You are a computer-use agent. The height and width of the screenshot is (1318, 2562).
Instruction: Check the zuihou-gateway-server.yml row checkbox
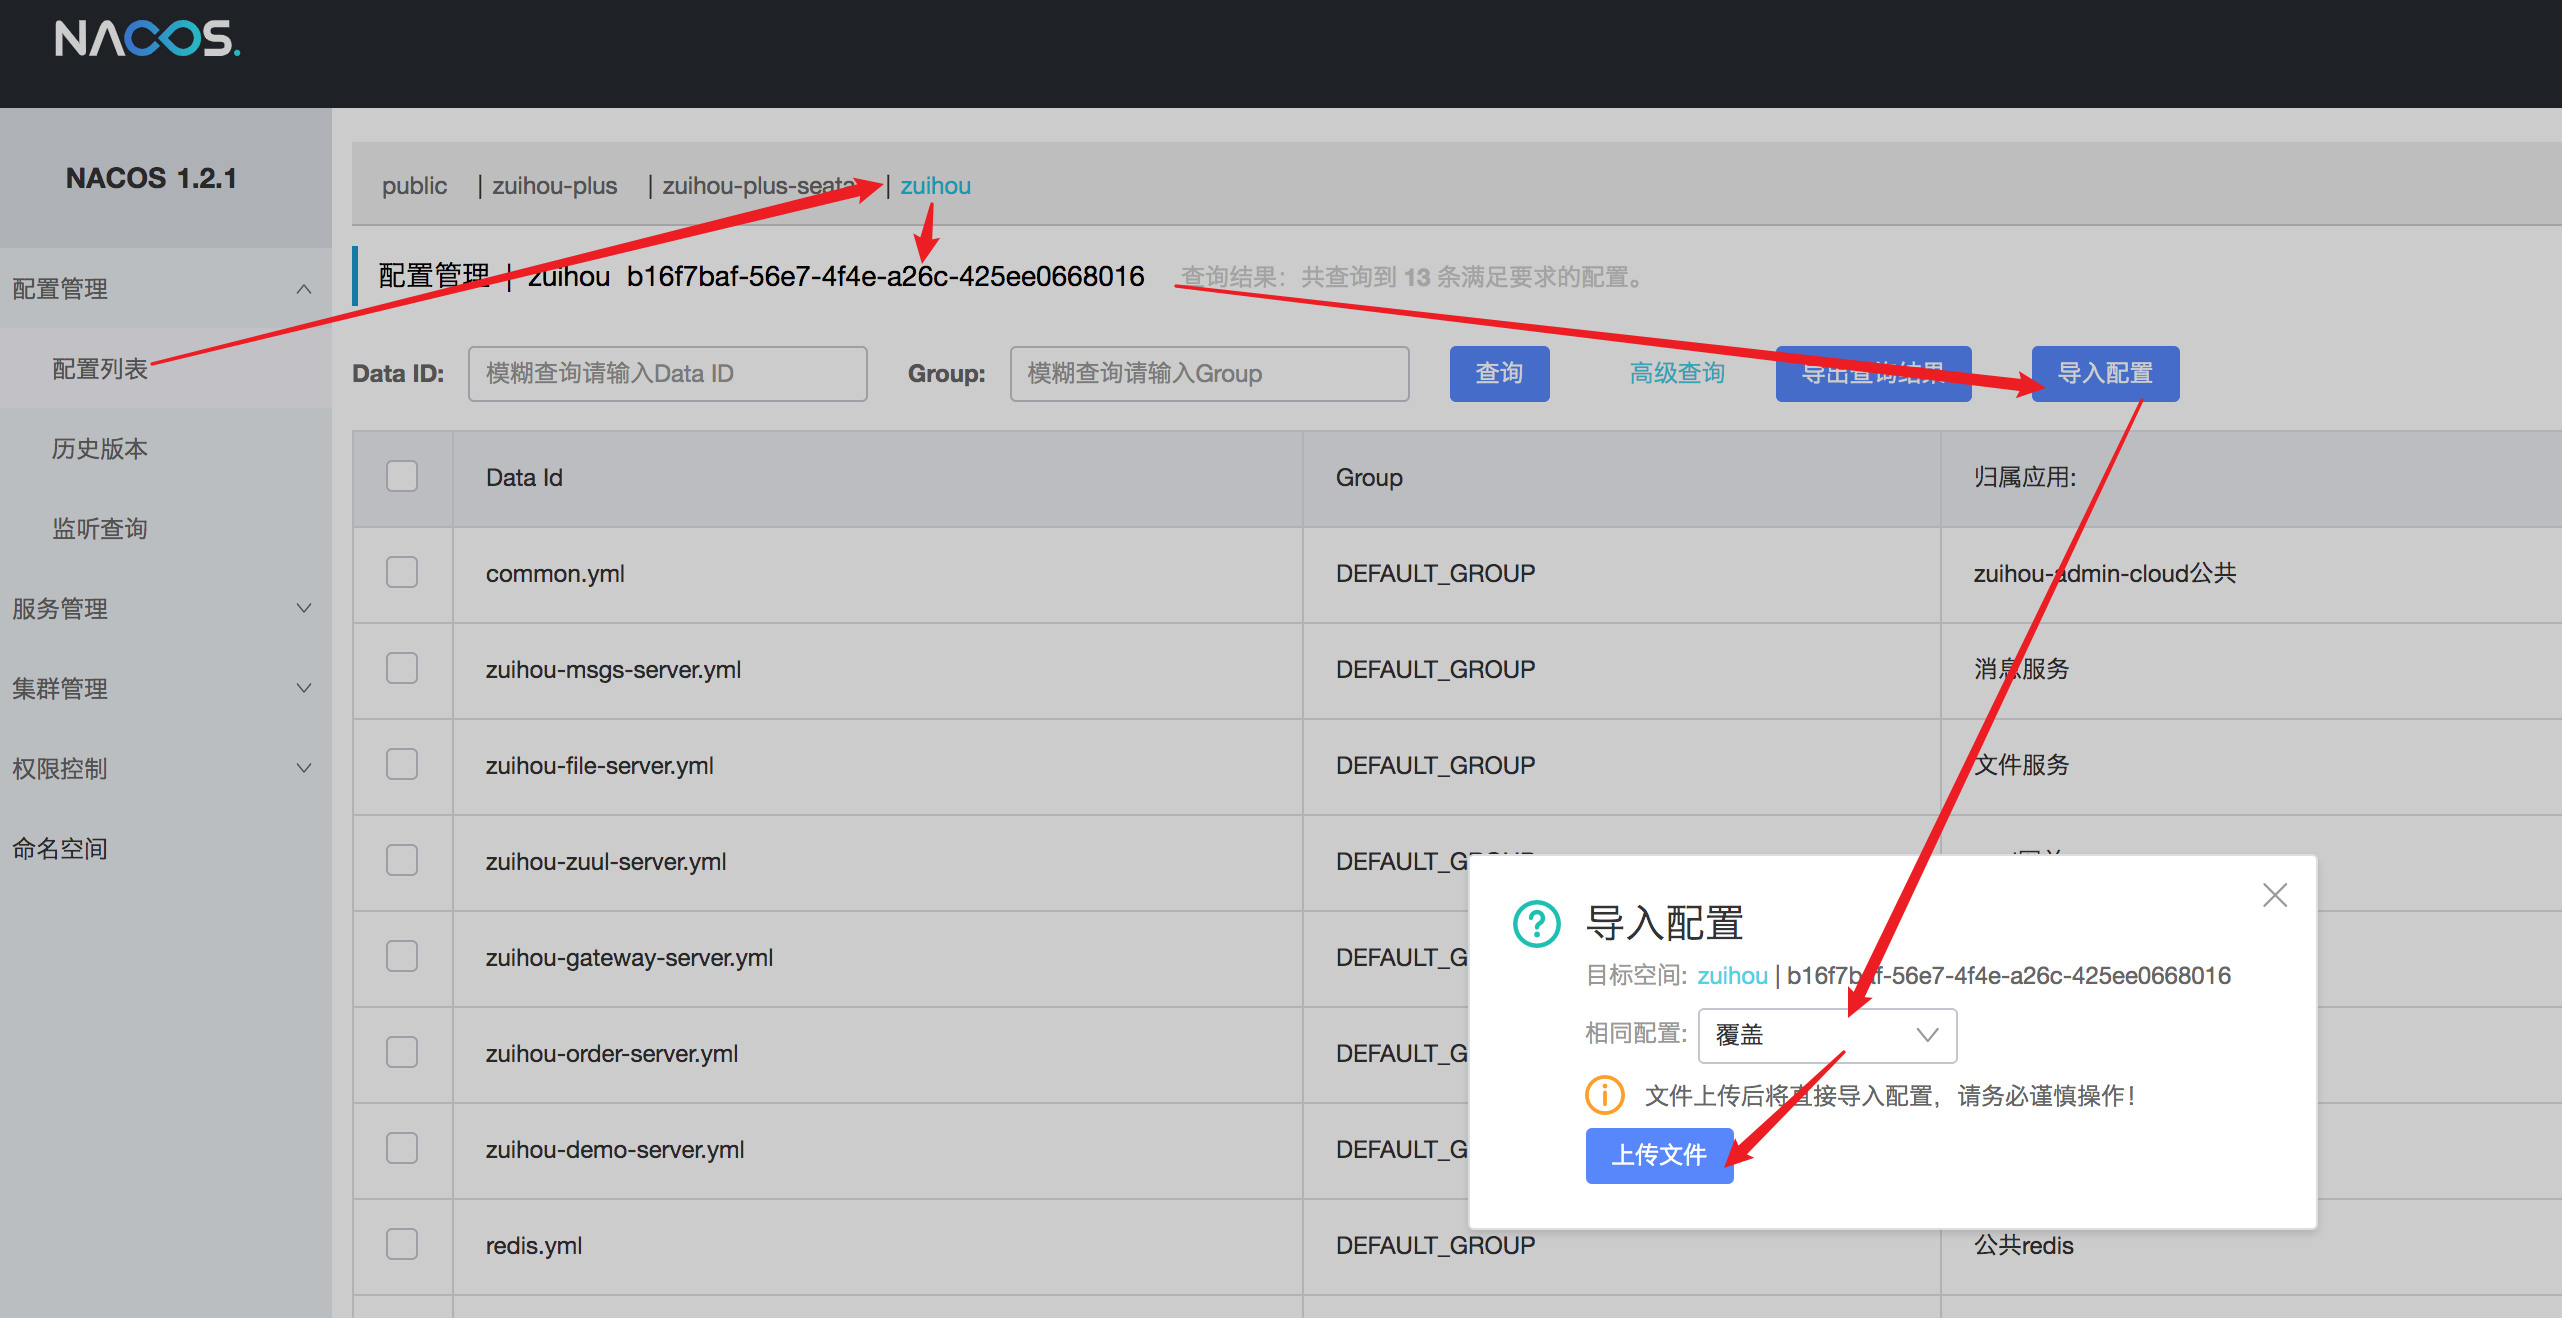pyautogui.click(x=402, y=956)
